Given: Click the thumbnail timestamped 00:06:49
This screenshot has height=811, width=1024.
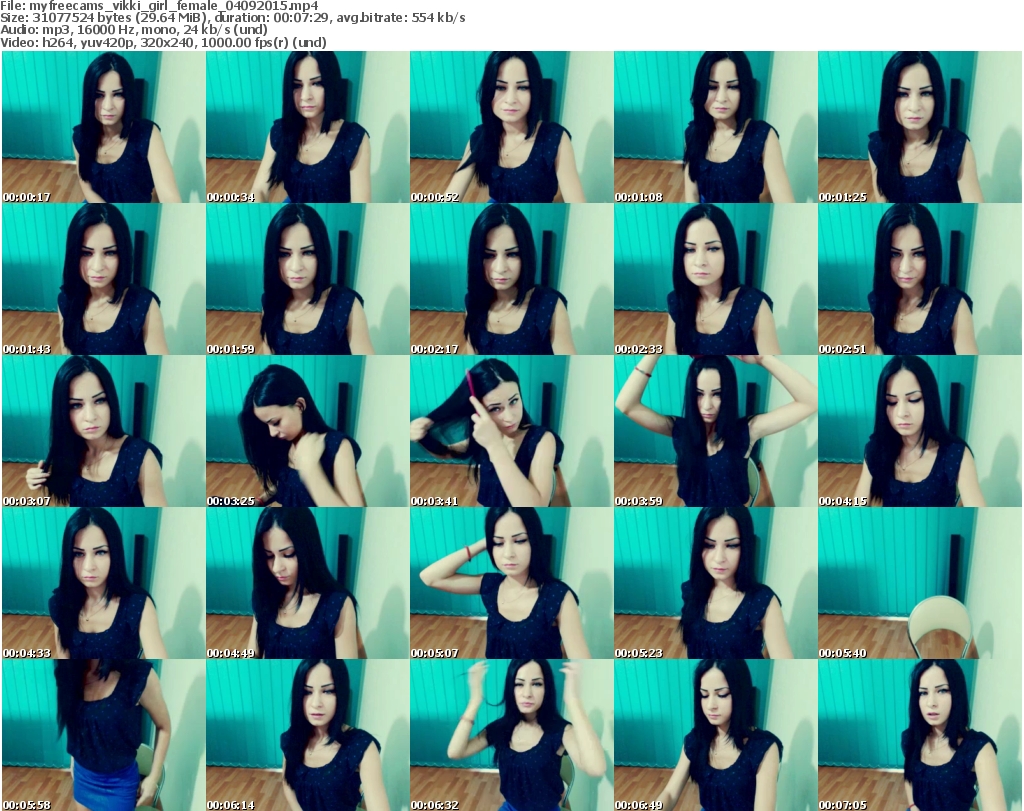Looking at the screenshot, I should pyautogui.click(x=715, y=735).
